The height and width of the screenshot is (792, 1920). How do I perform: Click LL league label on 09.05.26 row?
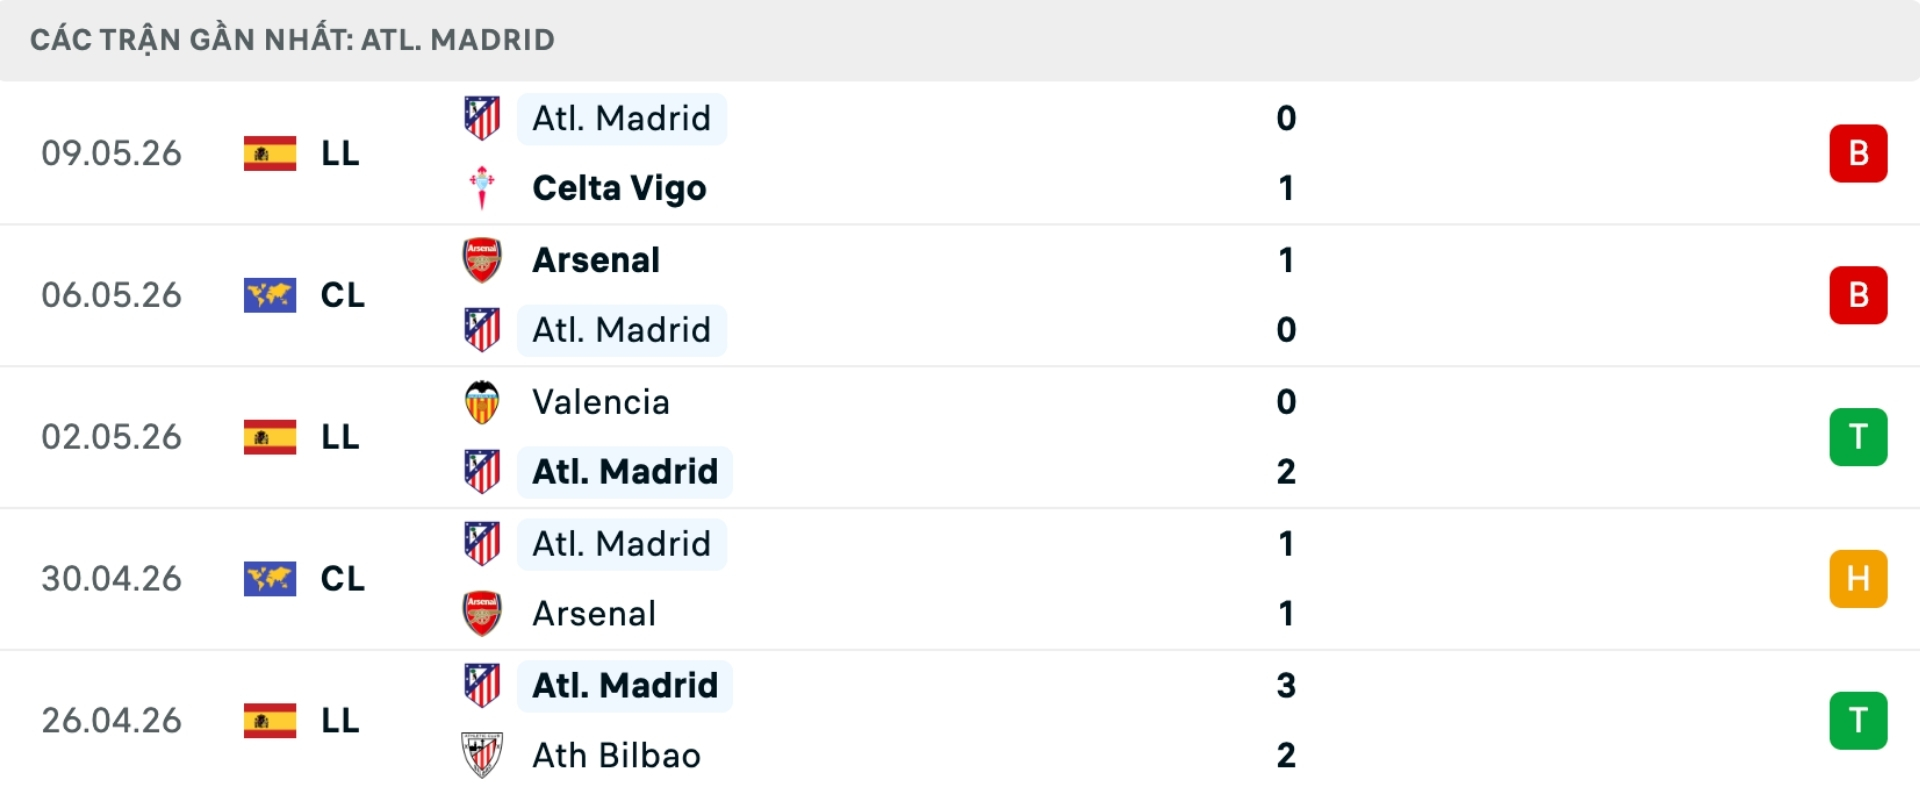[x=340, y=153]
